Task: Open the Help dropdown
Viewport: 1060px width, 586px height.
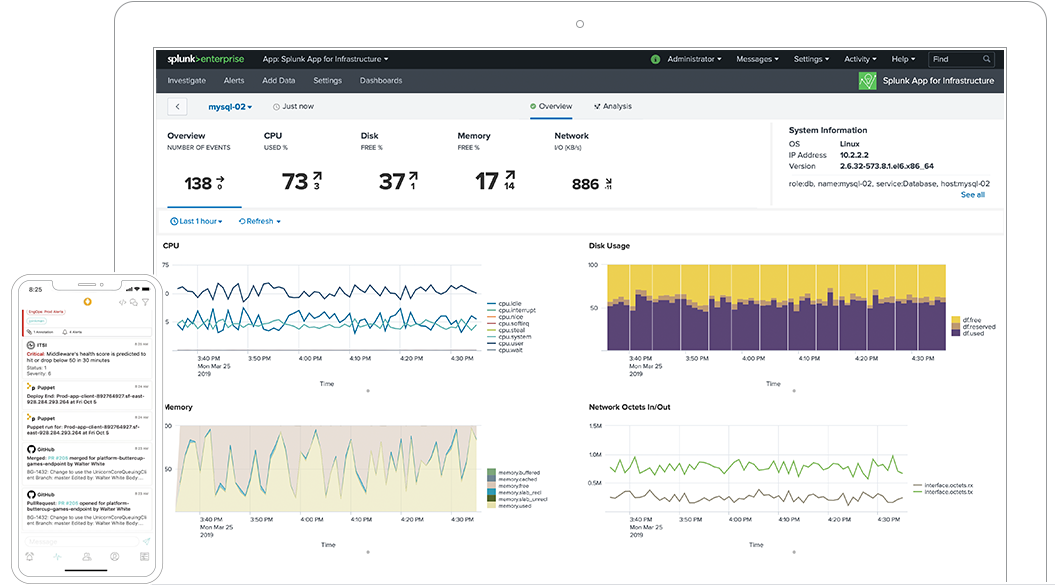Action: [x=903, y=59]
